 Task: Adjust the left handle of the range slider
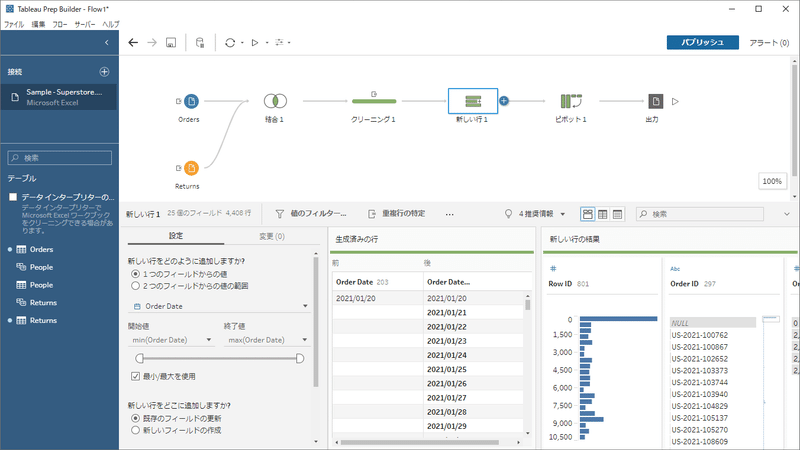[x=139, y=359]
